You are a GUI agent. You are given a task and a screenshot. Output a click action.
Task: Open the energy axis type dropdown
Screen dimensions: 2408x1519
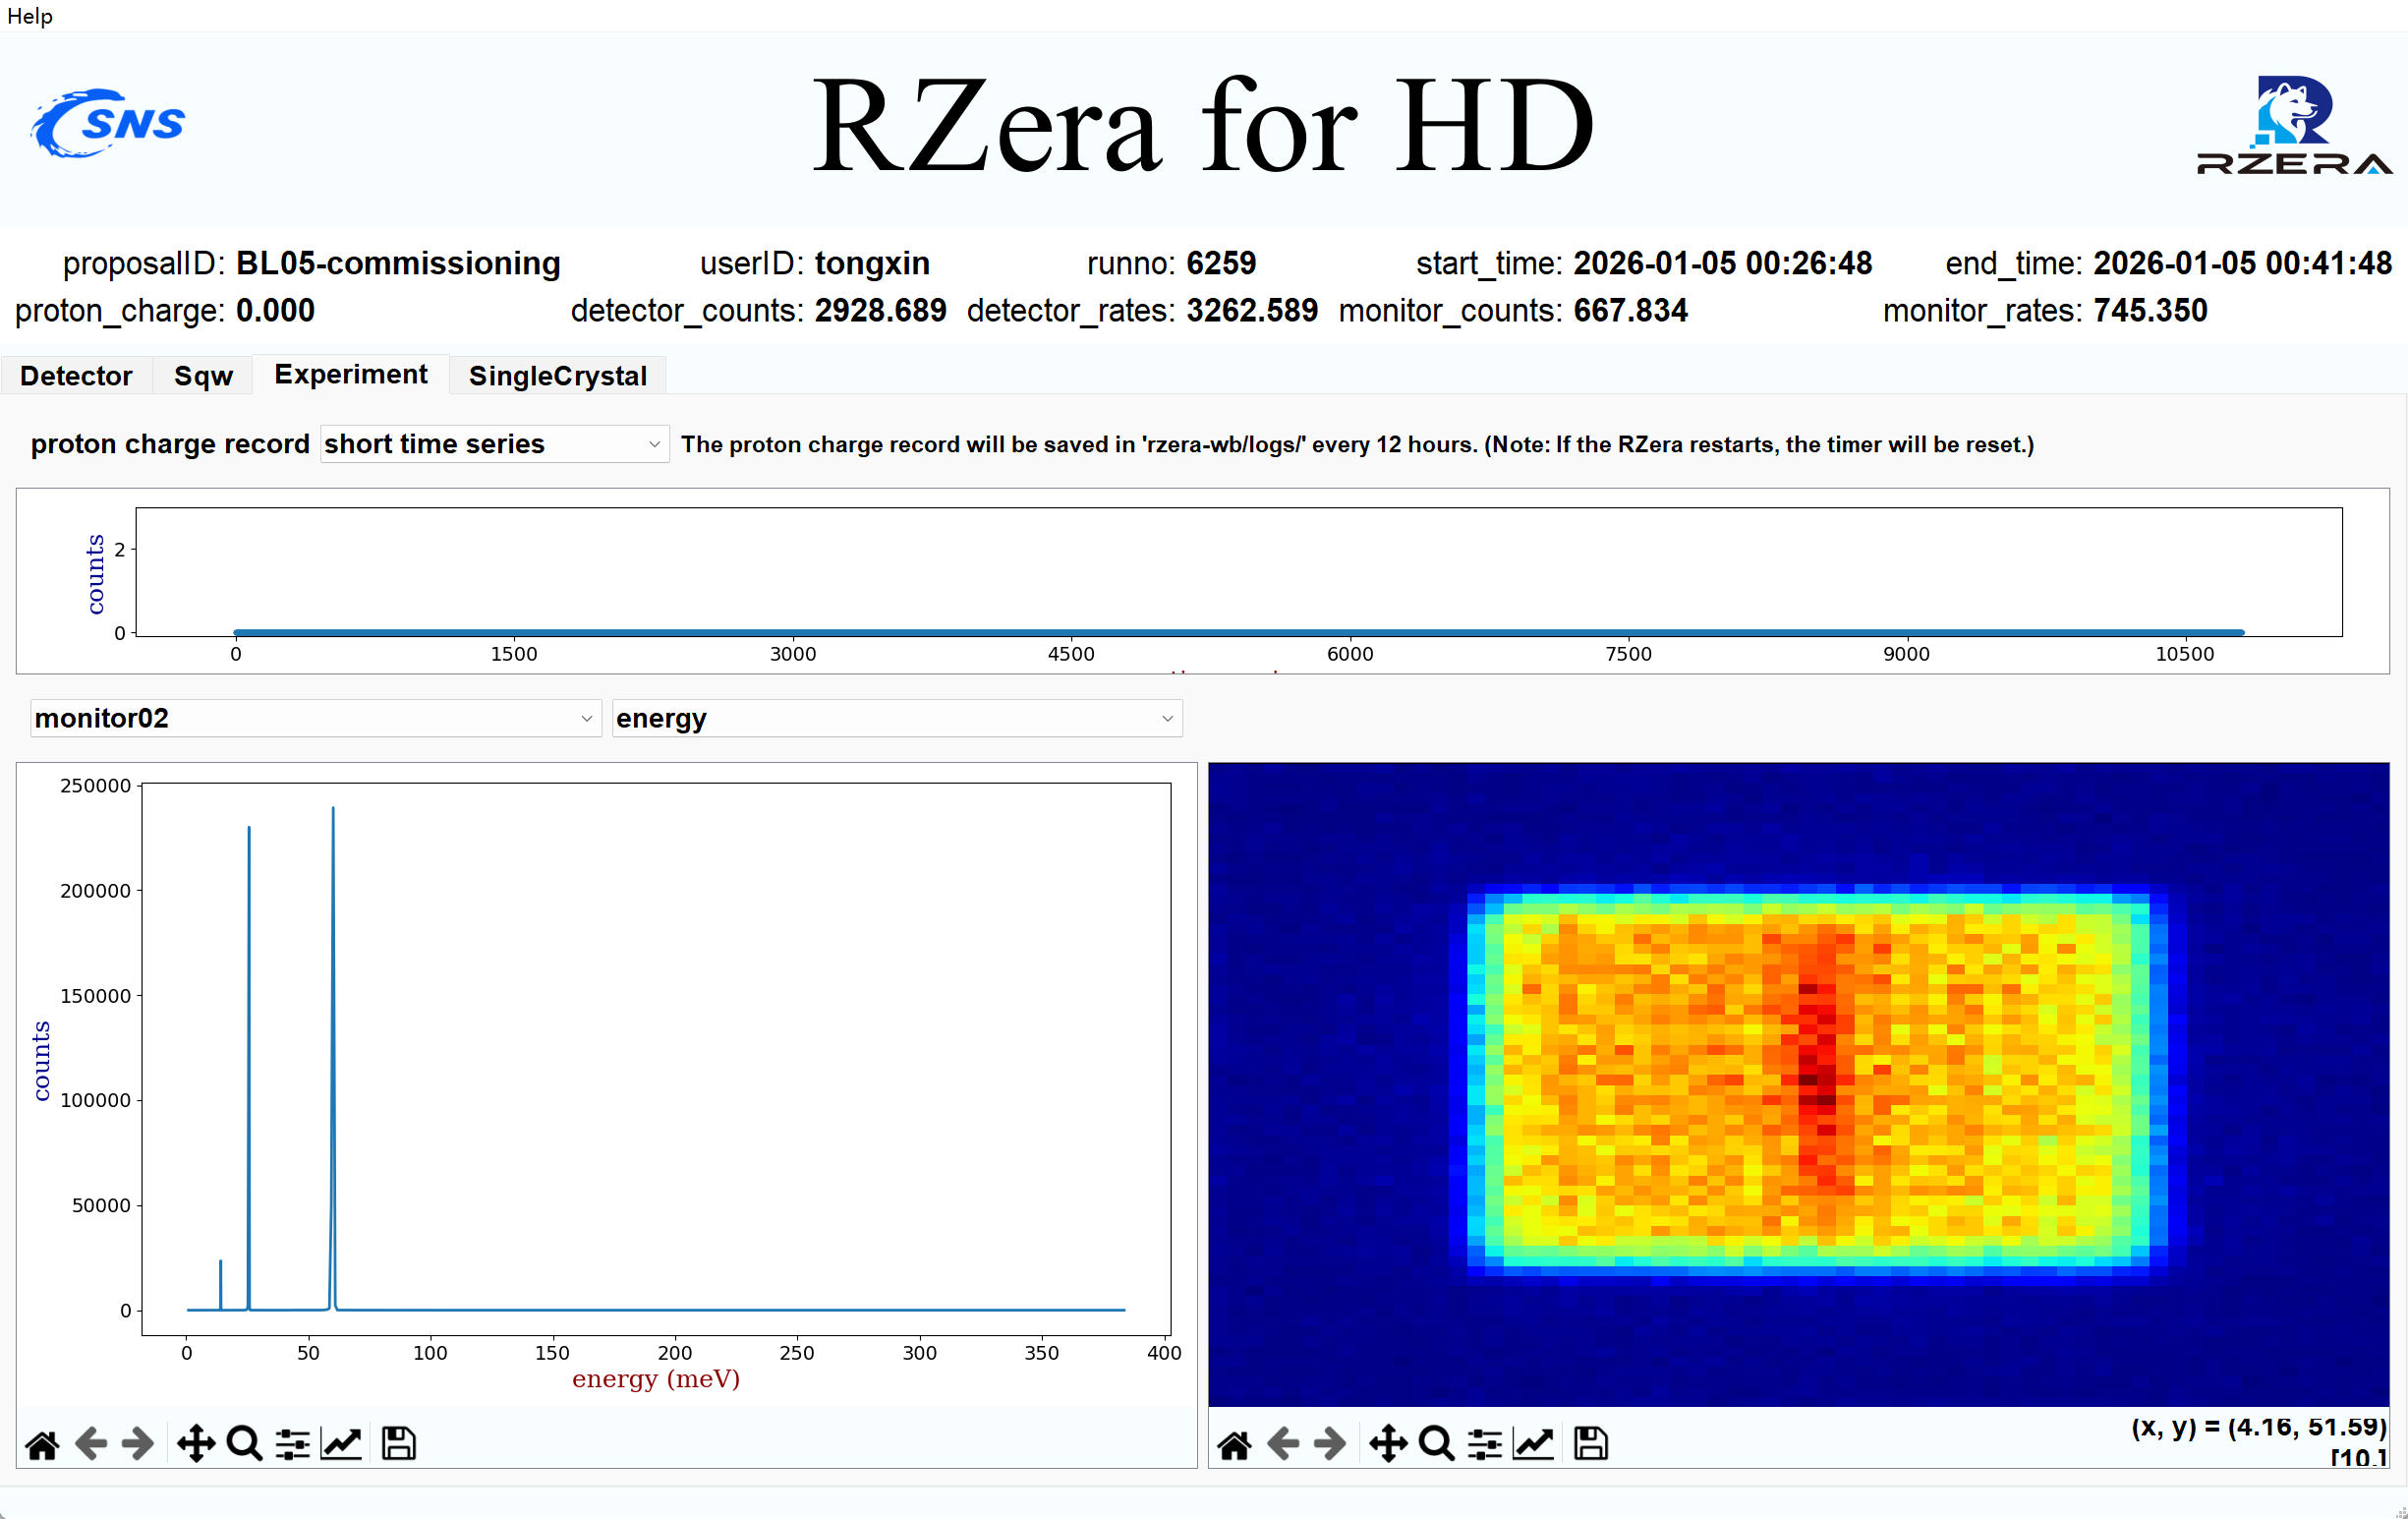(x=896, y=718)
